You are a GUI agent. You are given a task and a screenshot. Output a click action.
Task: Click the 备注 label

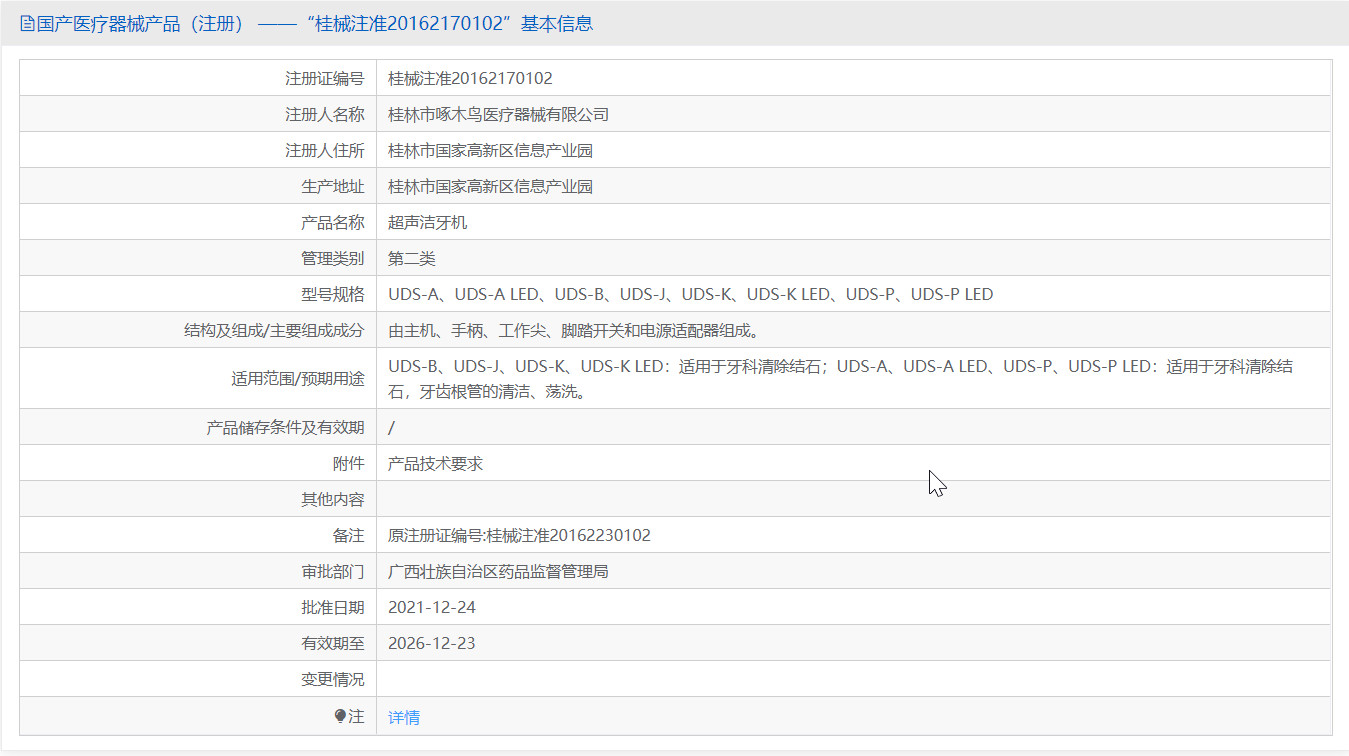(x=348, y=535)
